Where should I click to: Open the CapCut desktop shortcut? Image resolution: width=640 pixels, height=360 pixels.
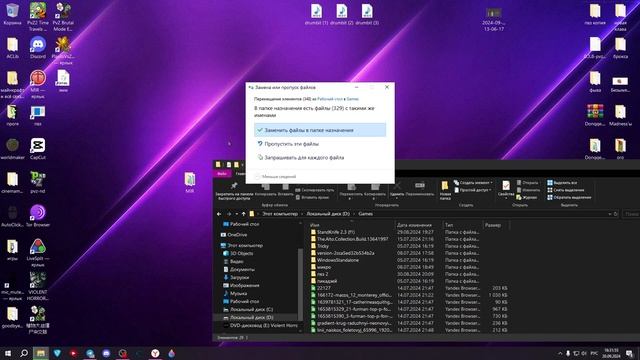pos(38,148)
